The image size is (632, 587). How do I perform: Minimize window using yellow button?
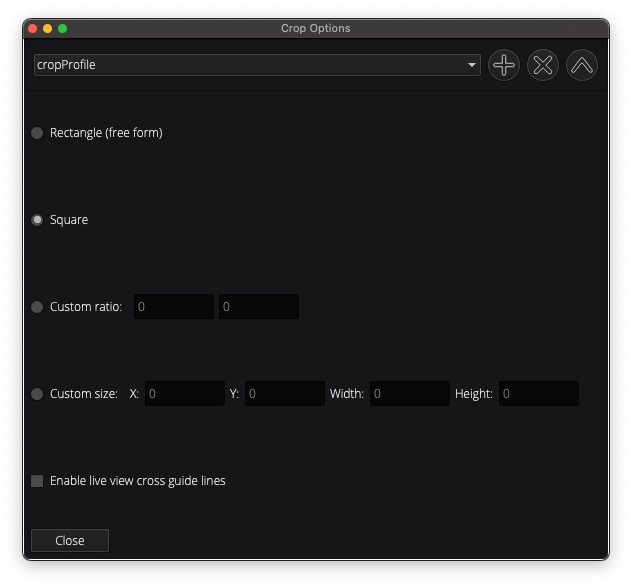tap(48, 29)
